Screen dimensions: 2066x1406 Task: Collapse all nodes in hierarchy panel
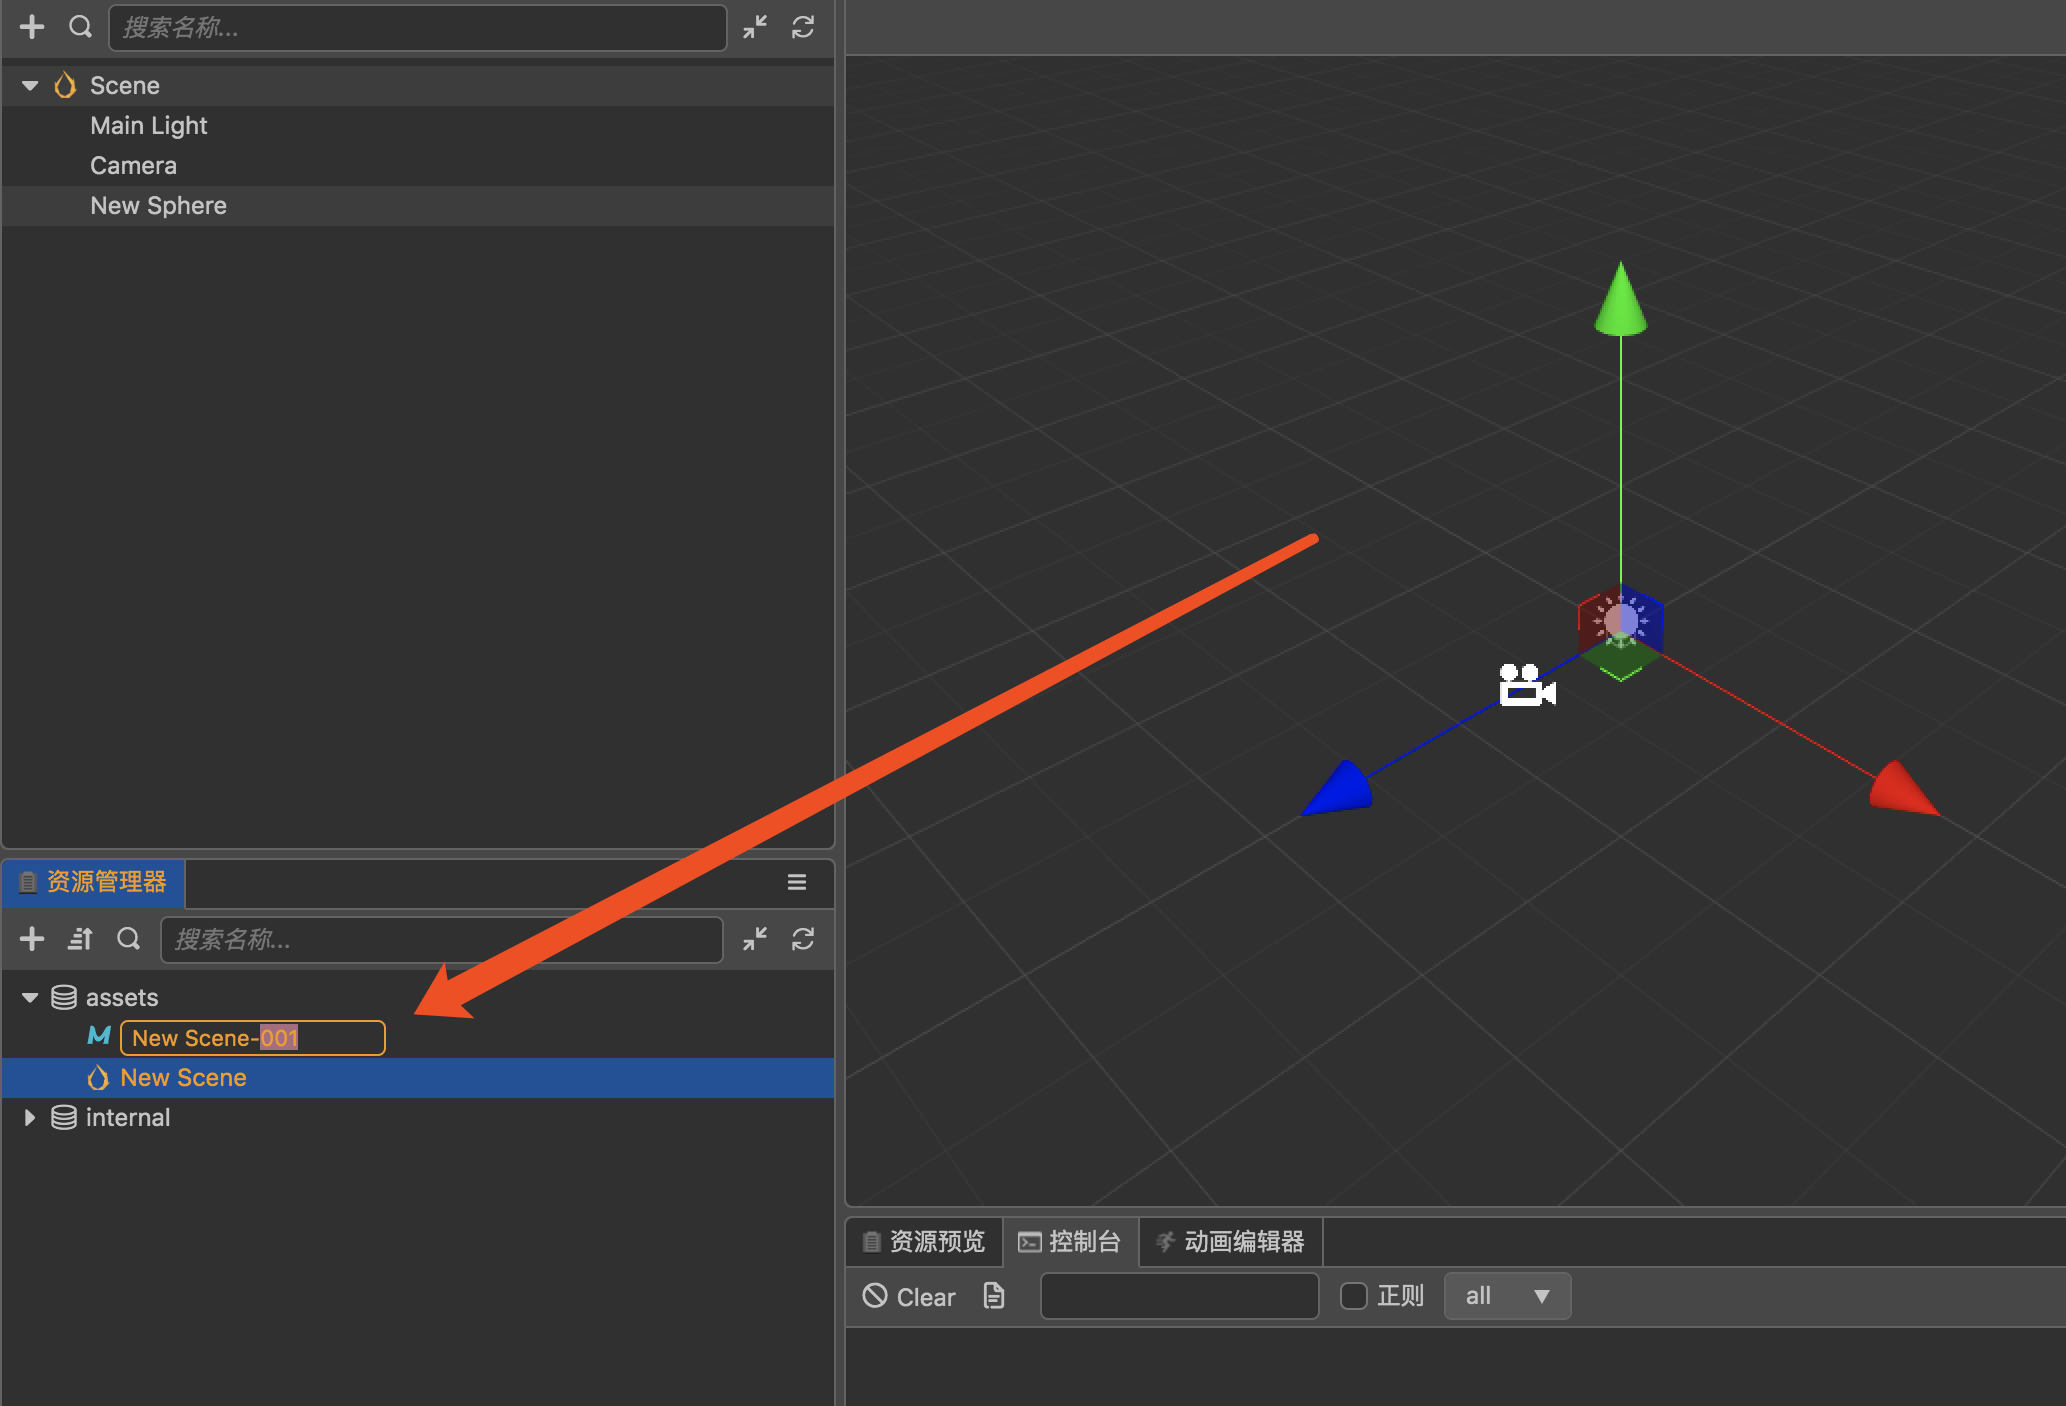(755, 27)
